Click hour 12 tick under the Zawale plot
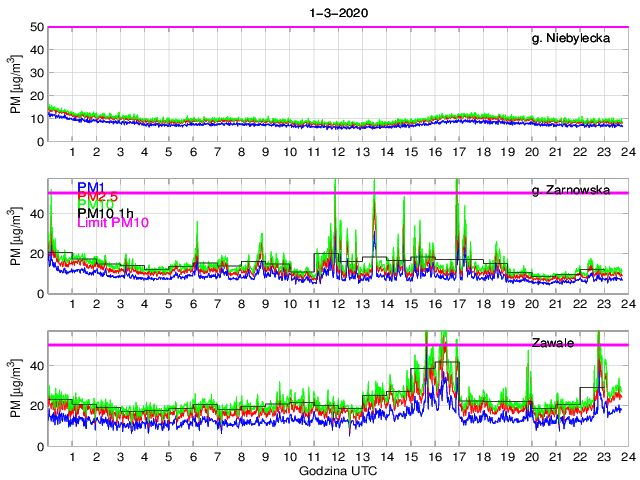 tap(337, 457)
